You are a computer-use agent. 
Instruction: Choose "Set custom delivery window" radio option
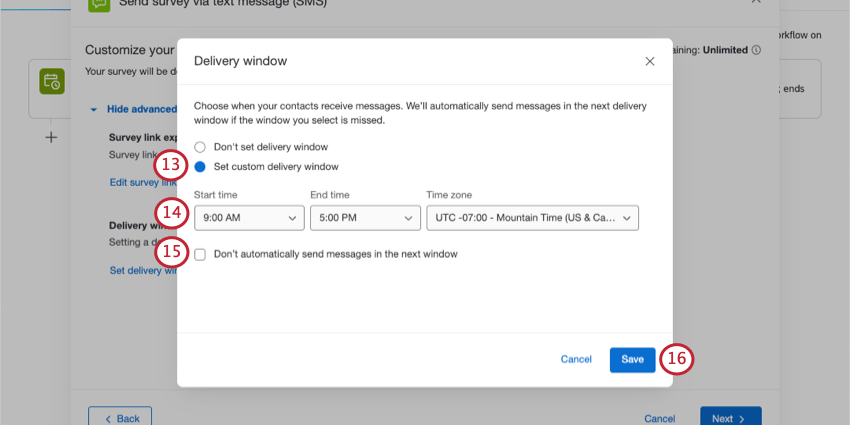coord(200,167)
